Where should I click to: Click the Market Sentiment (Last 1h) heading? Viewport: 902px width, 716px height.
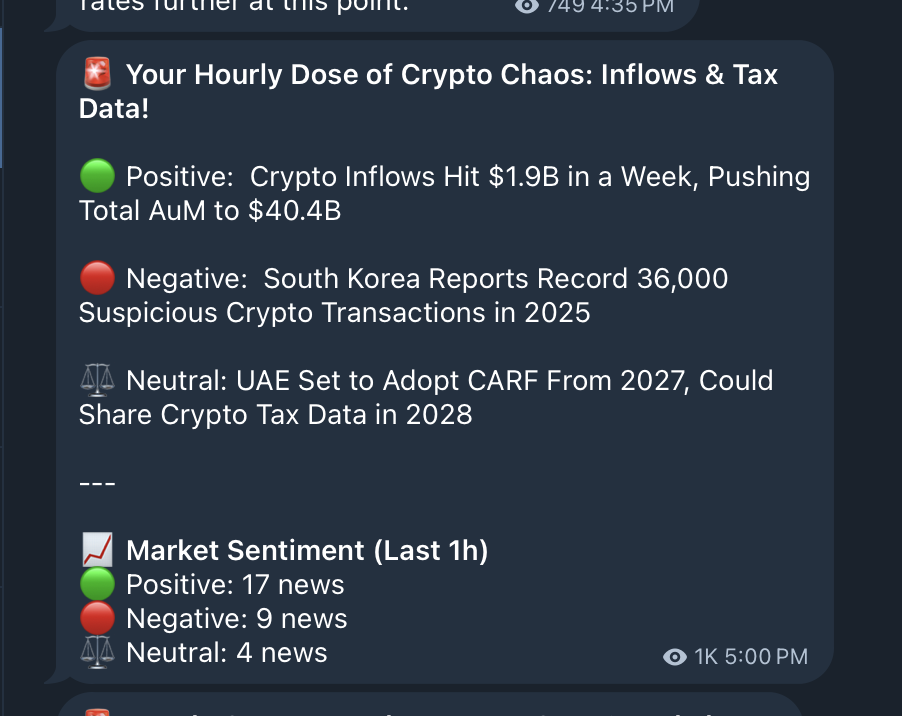[307, 551]
